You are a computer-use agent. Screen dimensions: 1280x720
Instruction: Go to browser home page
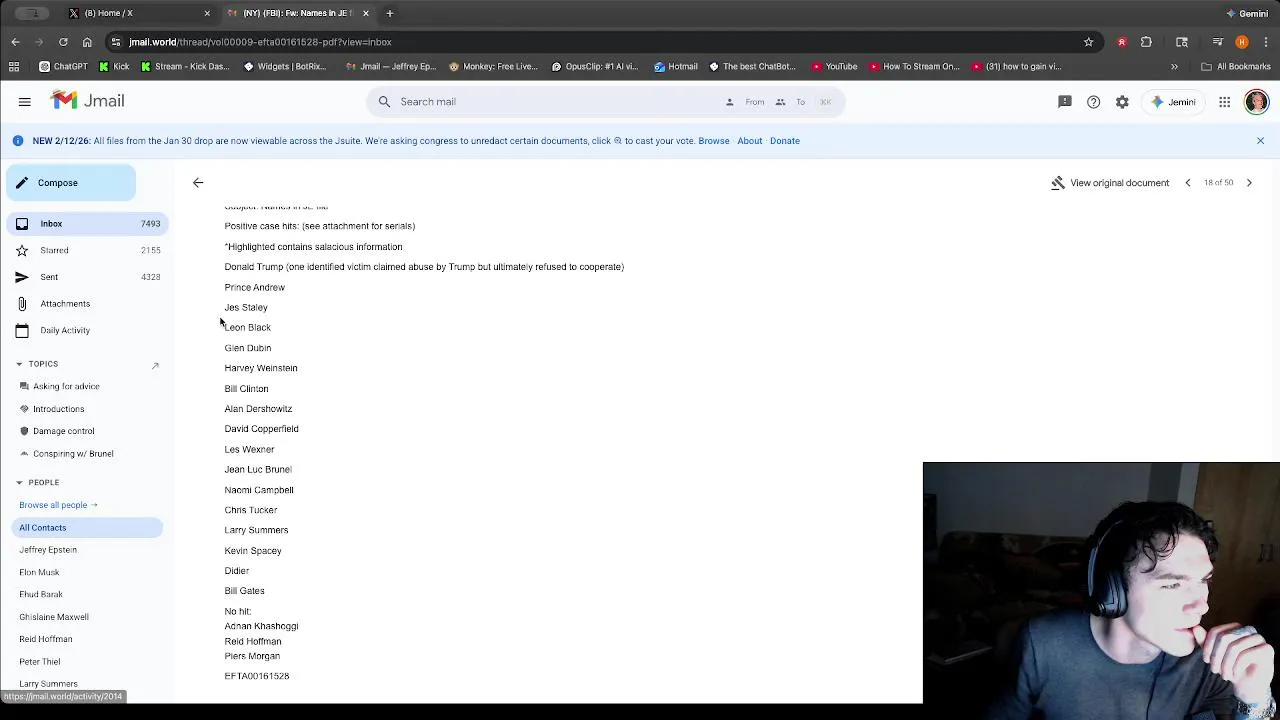[x=87, y=42]
